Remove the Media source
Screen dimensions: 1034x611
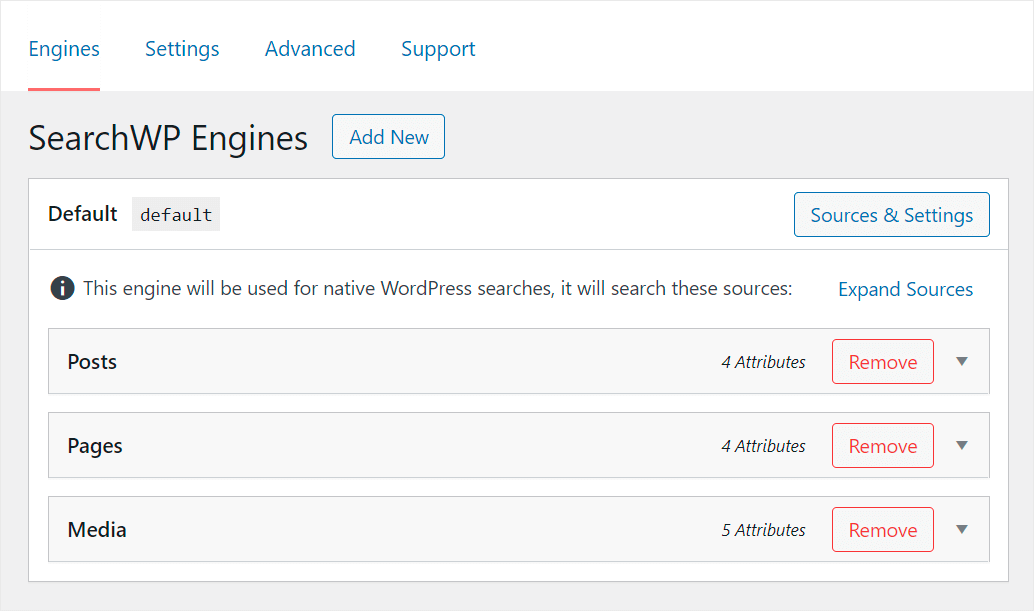882,529
